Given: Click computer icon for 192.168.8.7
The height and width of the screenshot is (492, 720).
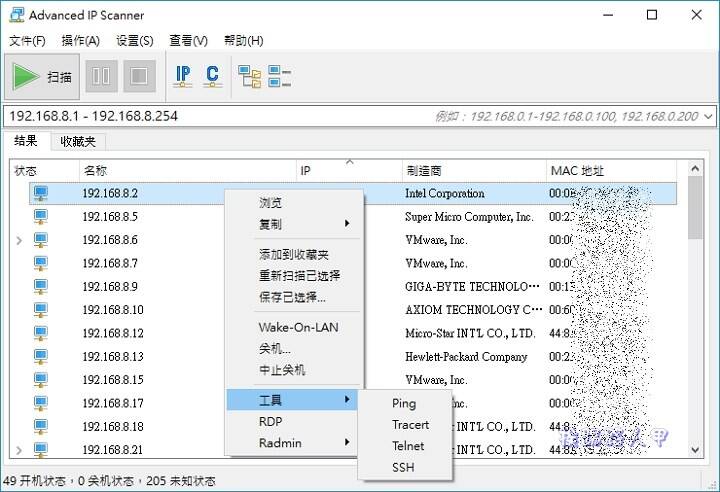Looking at the screenshot, I should (41, 263).
